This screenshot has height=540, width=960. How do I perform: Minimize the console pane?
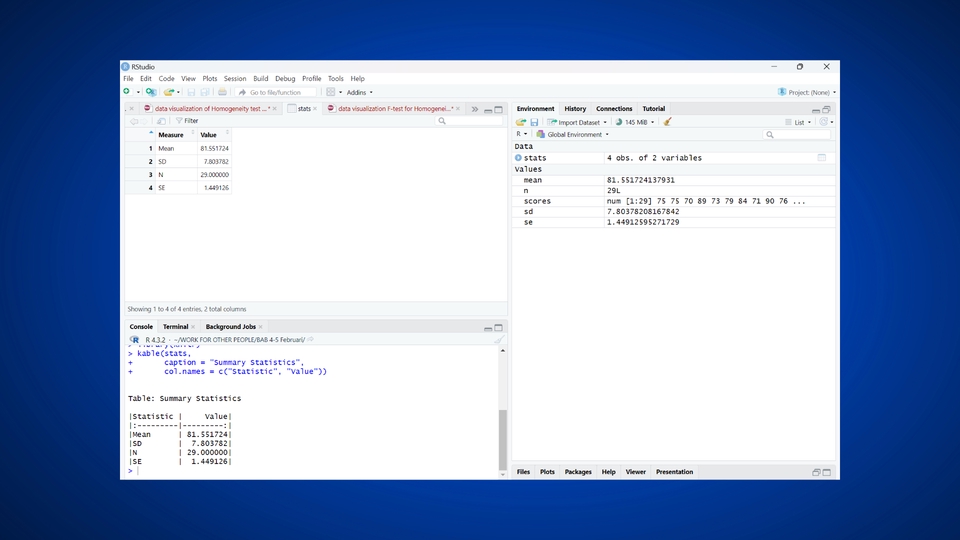(488, 328)
